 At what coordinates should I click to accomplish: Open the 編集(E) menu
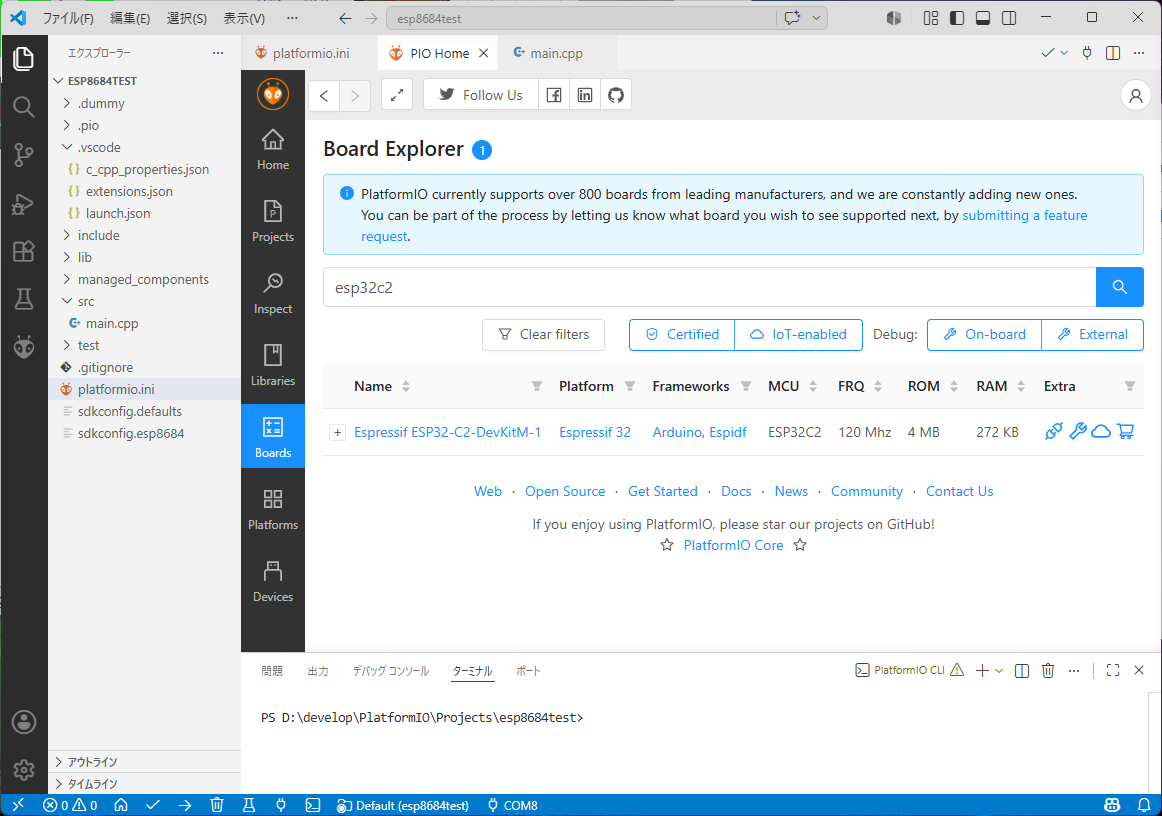(x=130, y=18)
